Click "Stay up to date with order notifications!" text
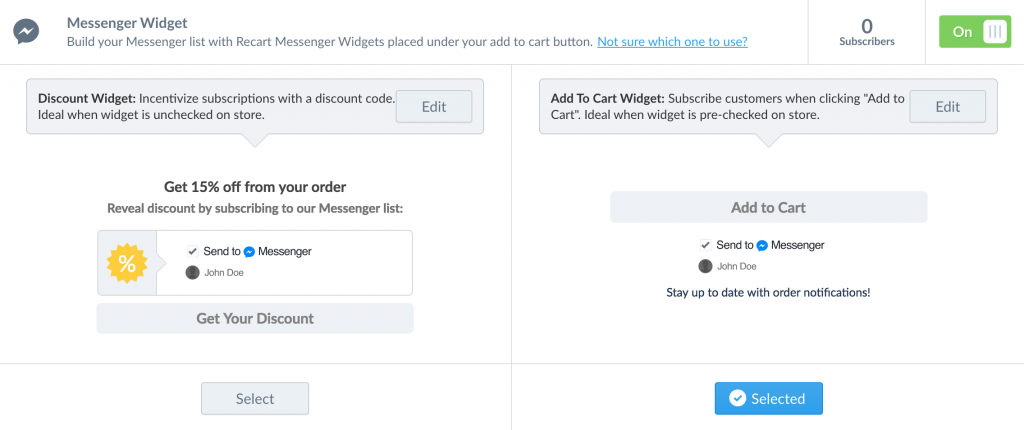 (x=768, y=292)
